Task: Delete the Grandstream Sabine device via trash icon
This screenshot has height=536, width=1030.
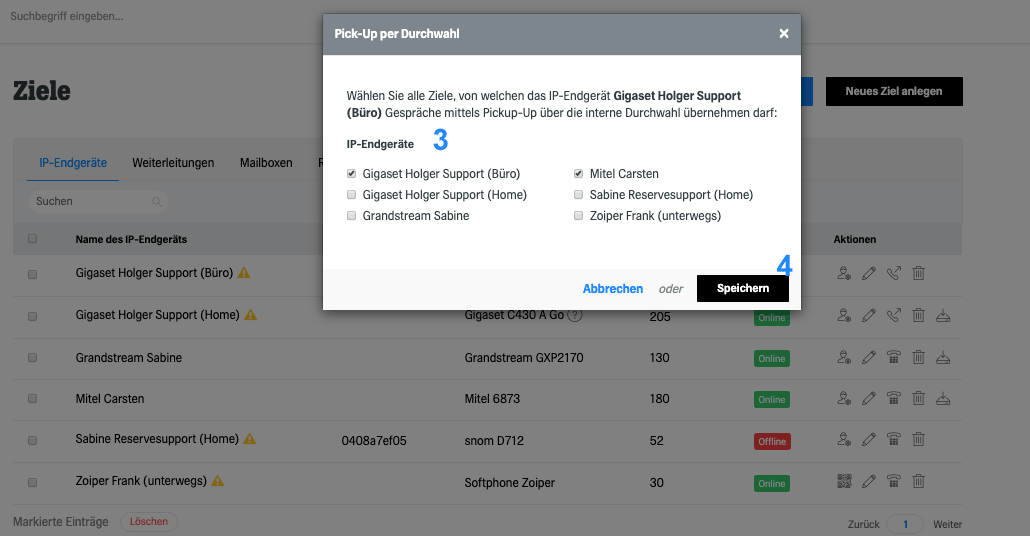Action: click(x=918, y=357)
